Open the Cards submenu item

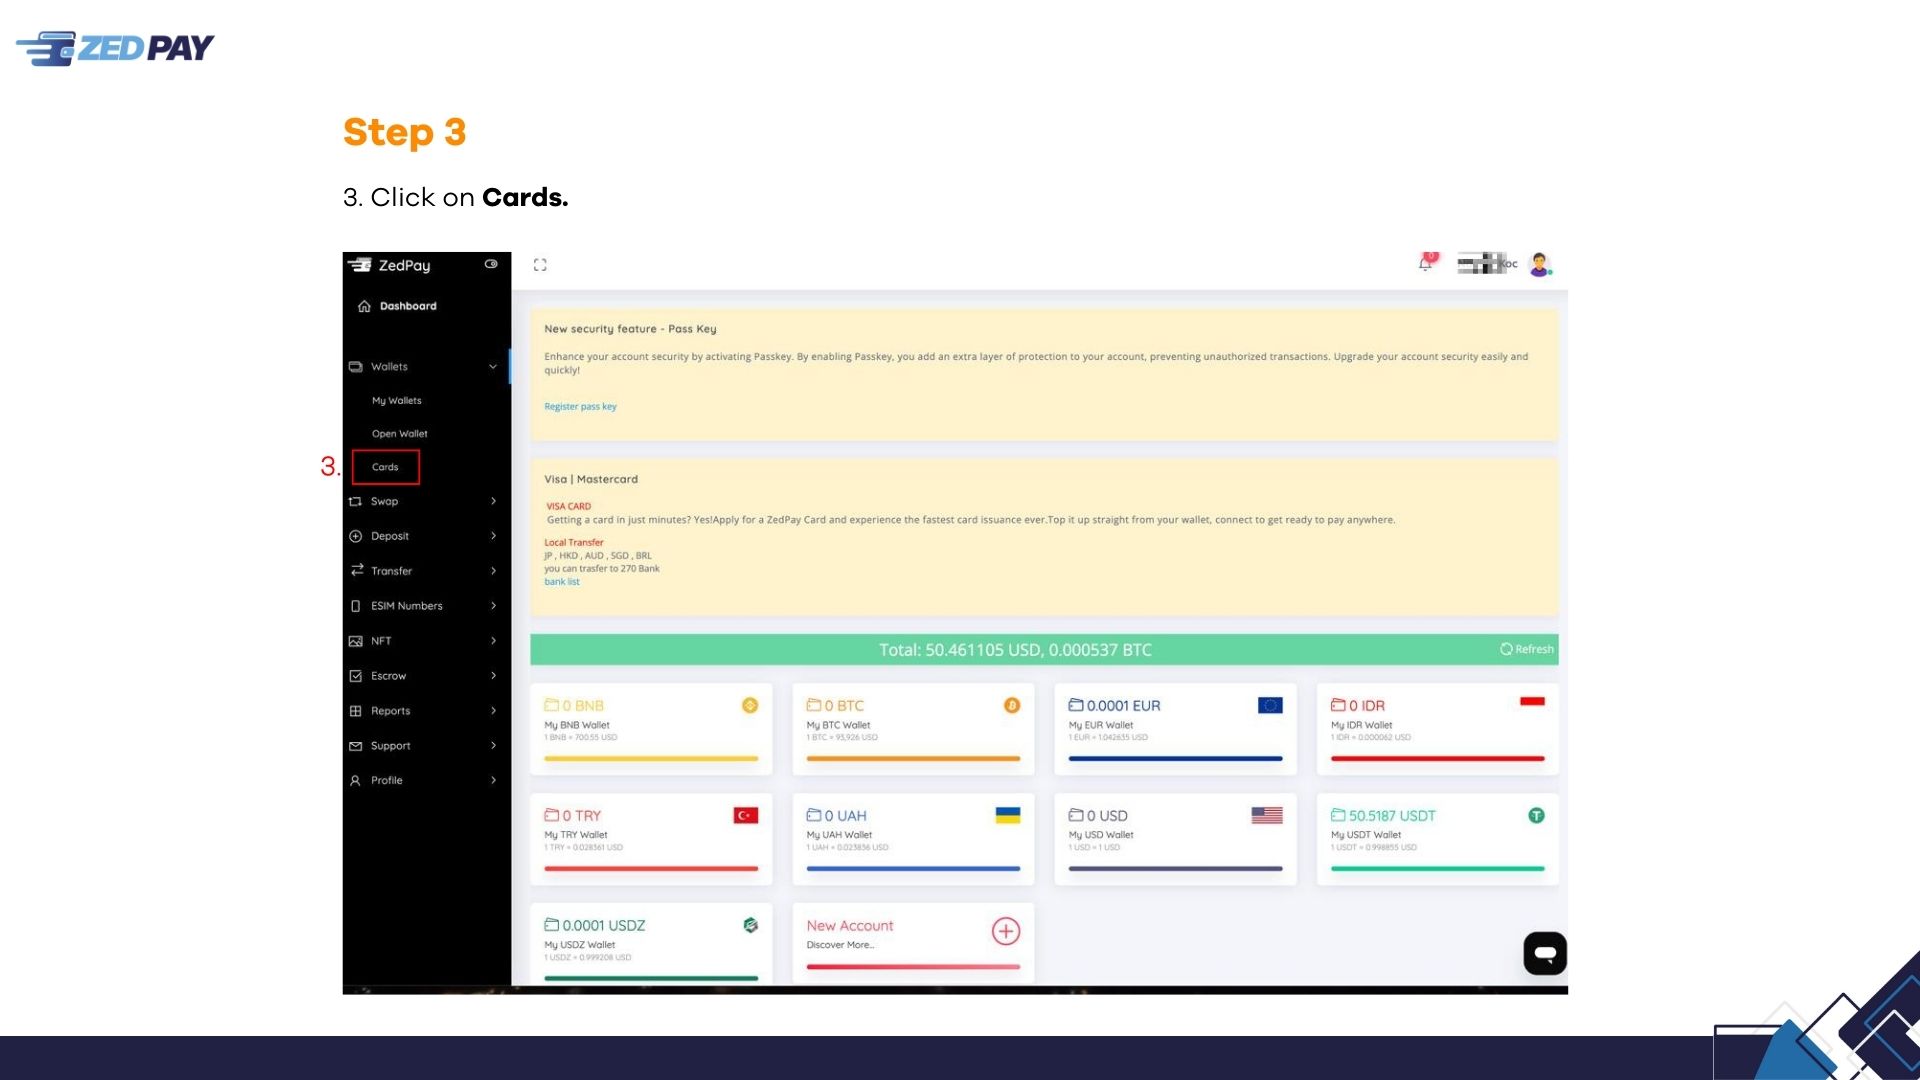(385, 467)
